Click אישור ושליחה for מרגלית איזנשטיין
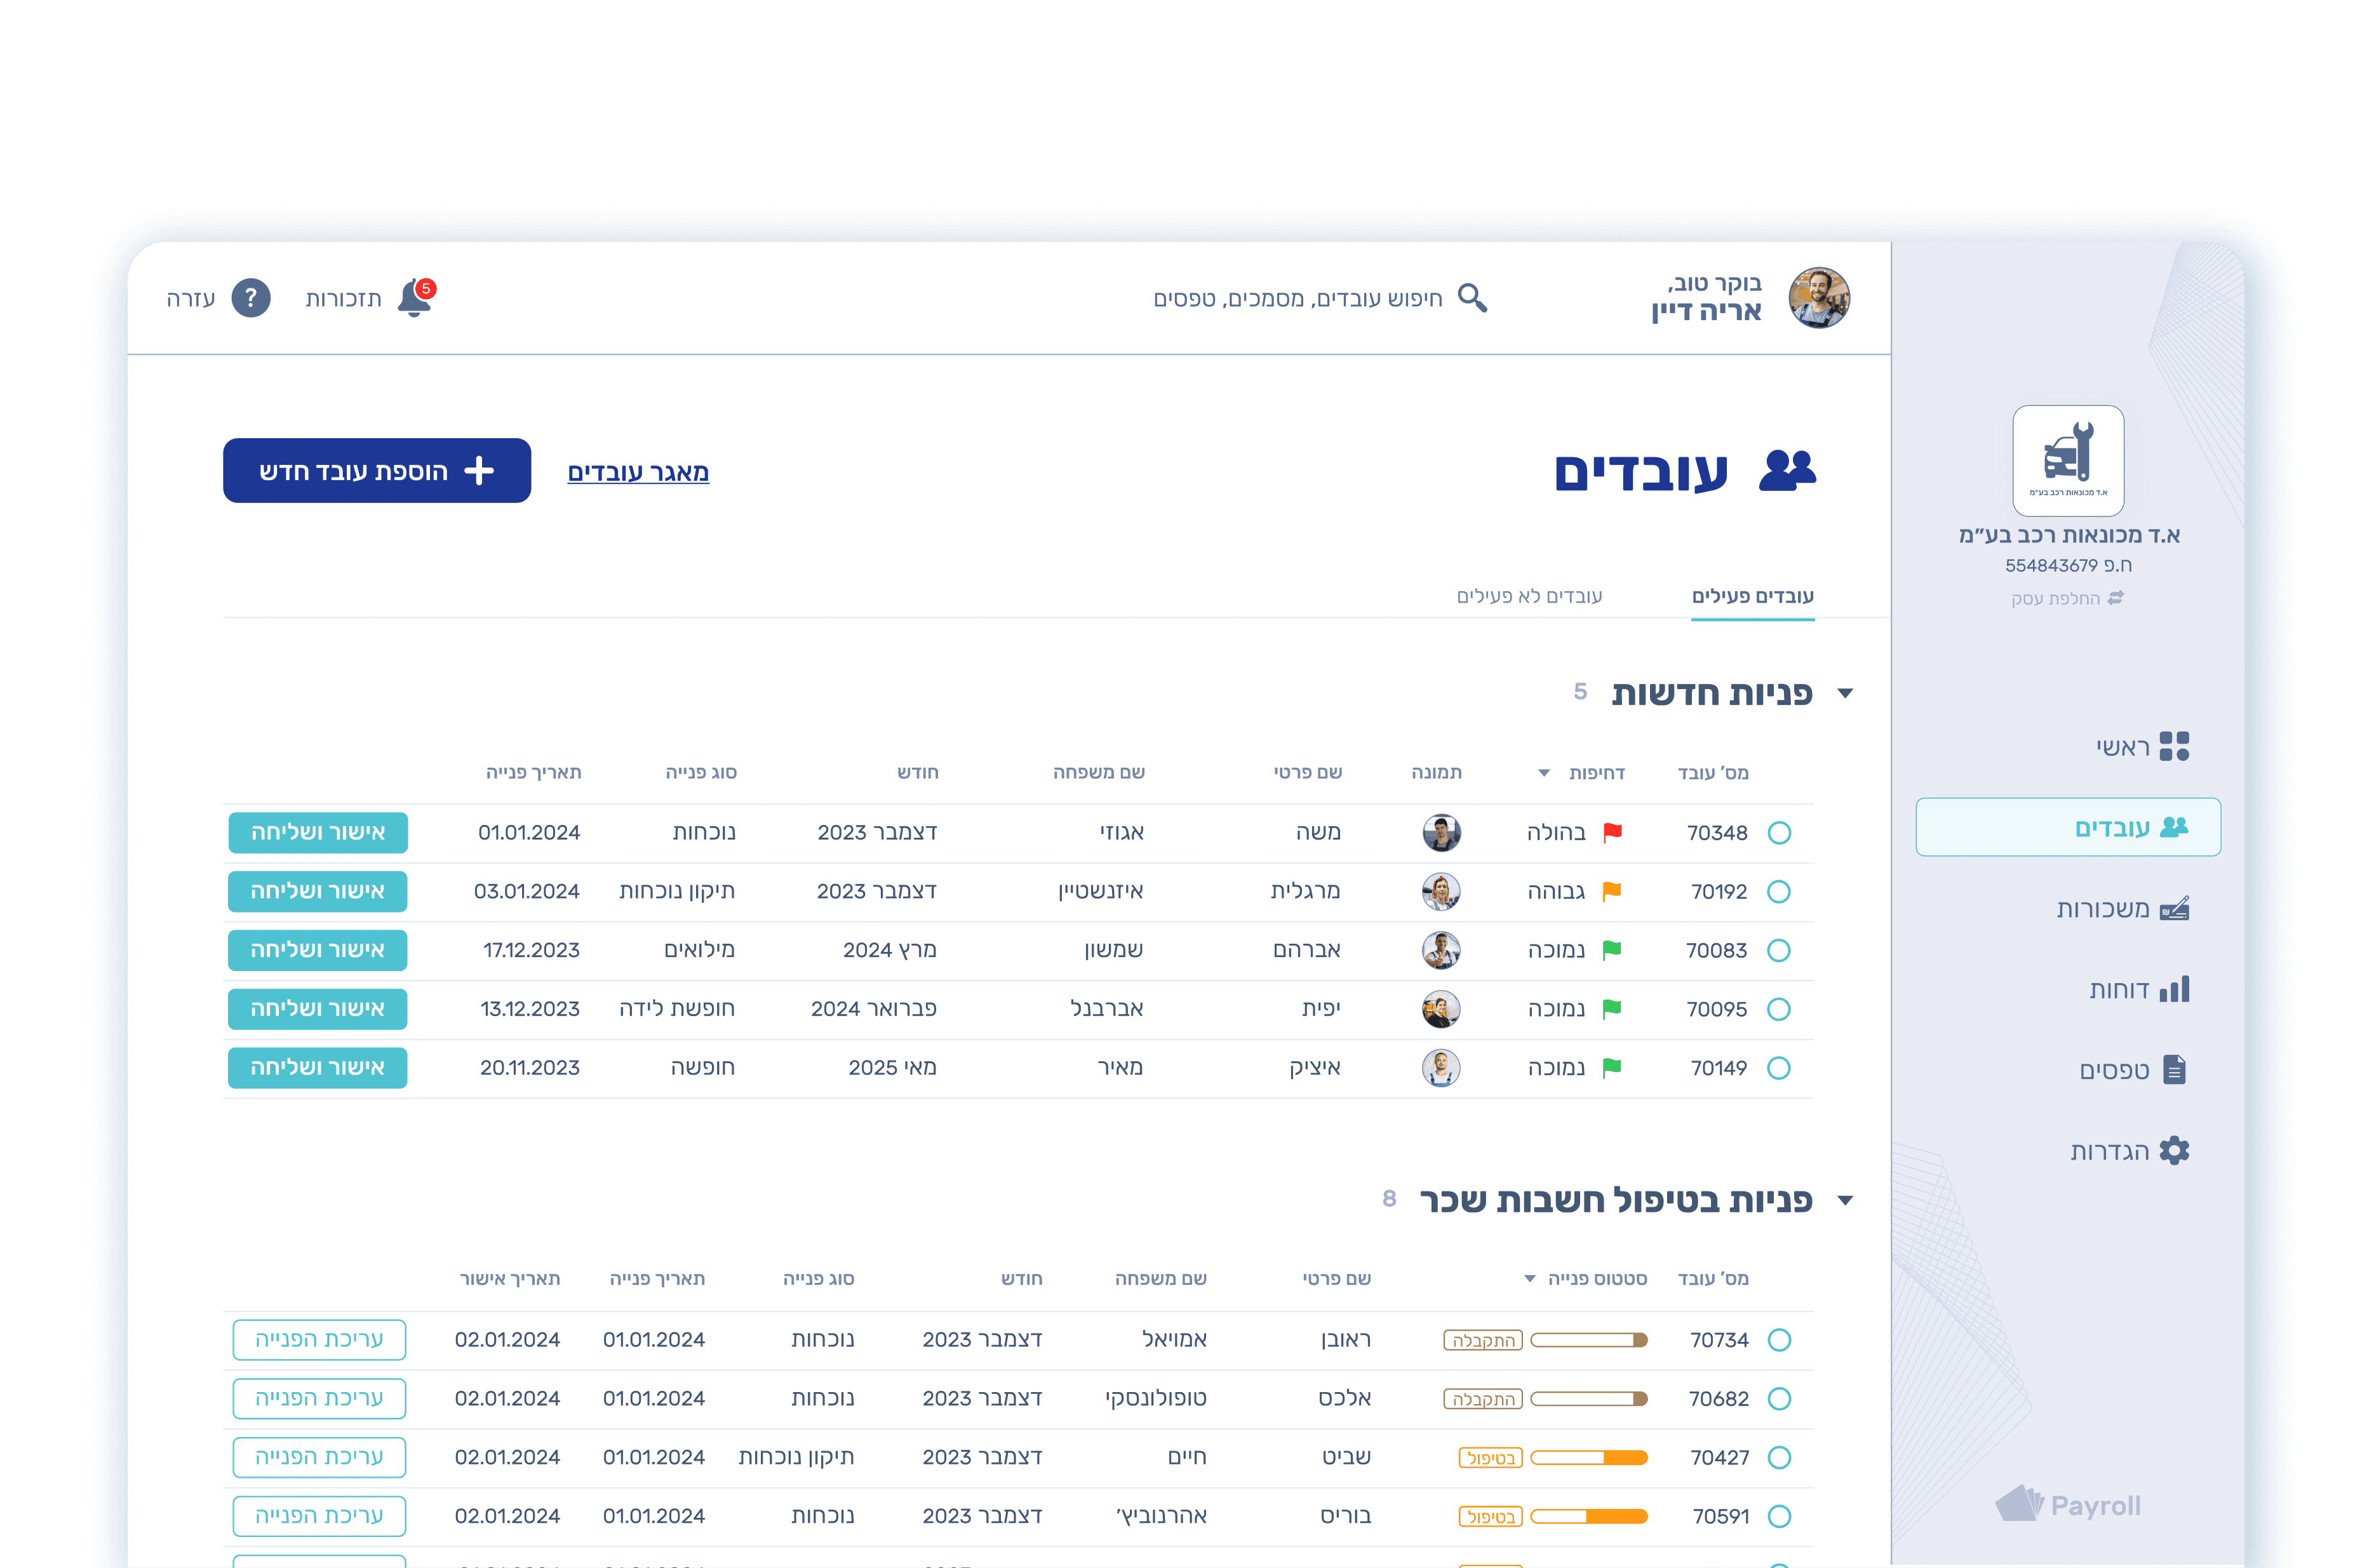2374x1568 pixels. click(318, 892)
